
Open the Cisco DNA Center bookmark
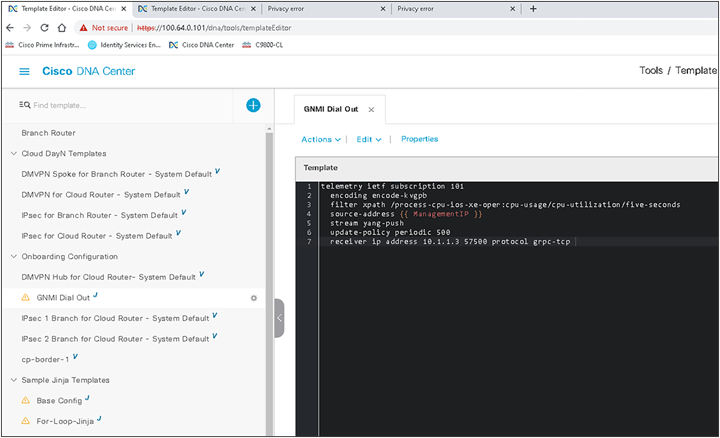click(201, 45)
